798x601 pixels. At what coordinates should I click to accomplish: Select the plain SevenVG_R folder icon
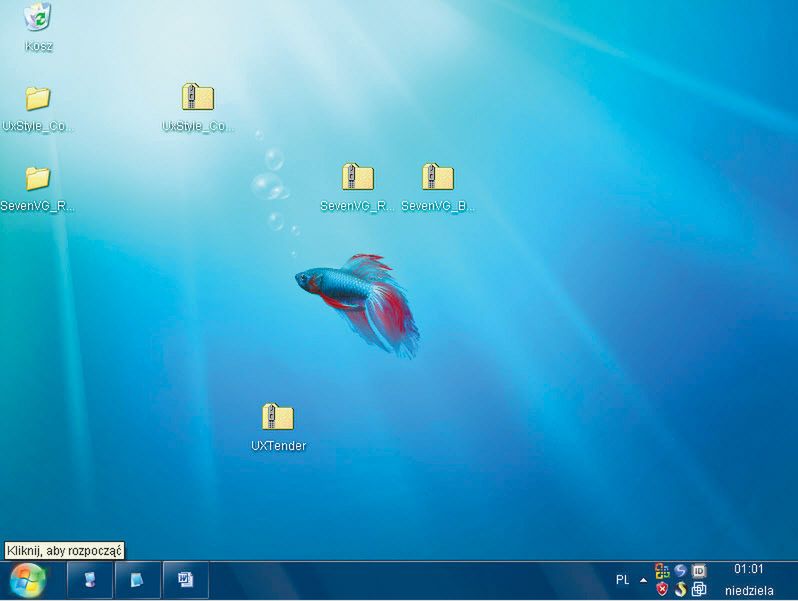38,179
